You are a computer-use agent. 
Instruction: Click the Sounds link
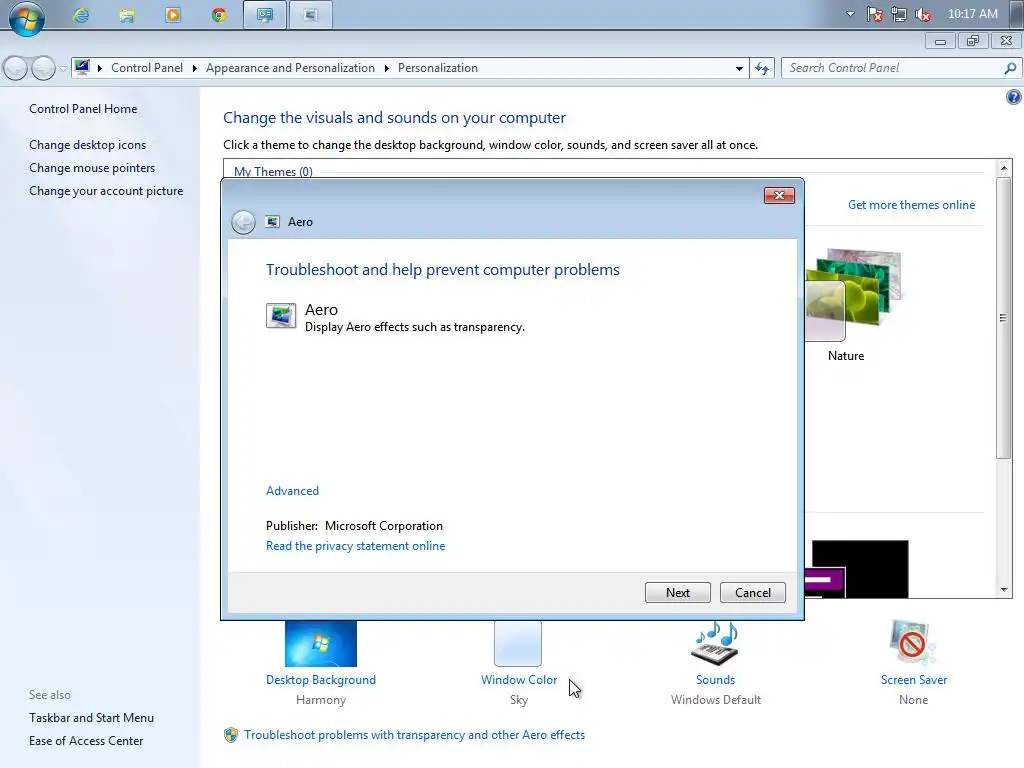[715, 680]
